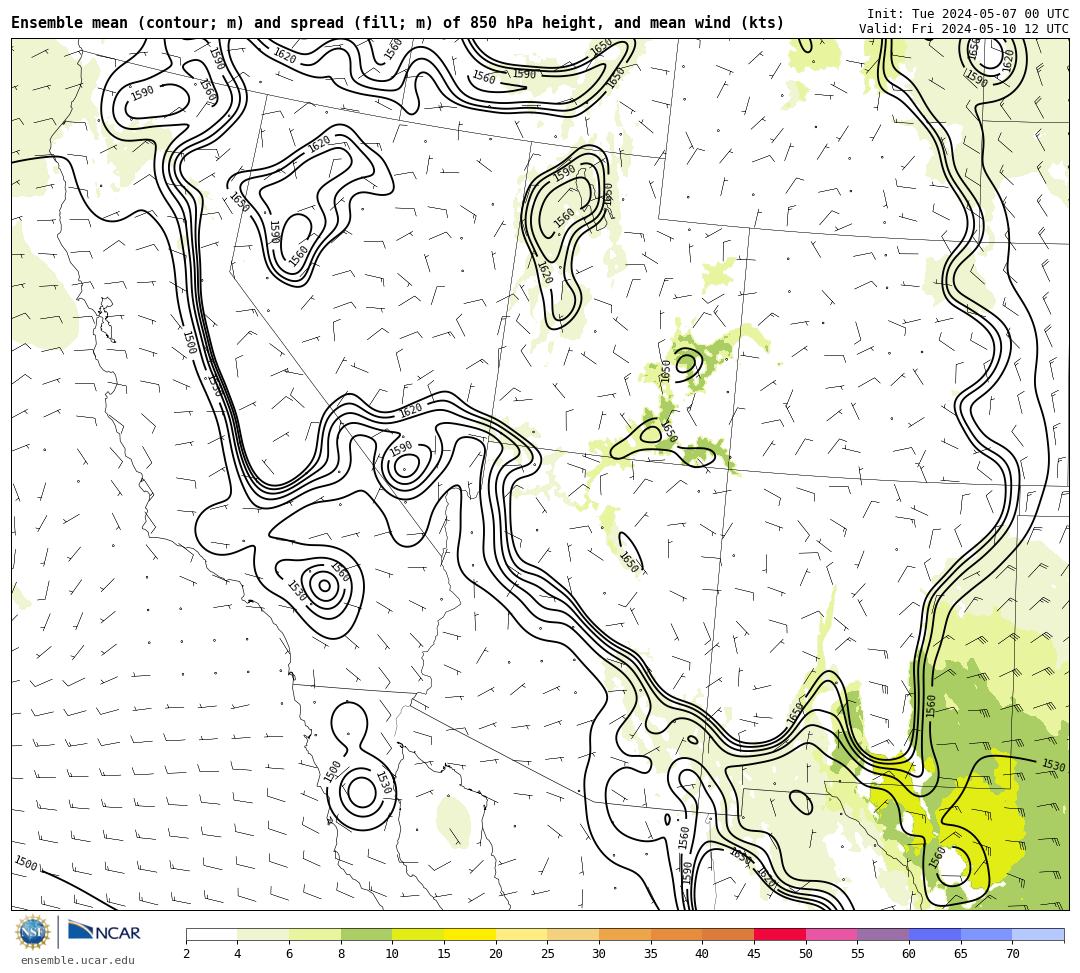Click the colorbar tick label 70
The image size is (1080, 973).
[1012, 954]
